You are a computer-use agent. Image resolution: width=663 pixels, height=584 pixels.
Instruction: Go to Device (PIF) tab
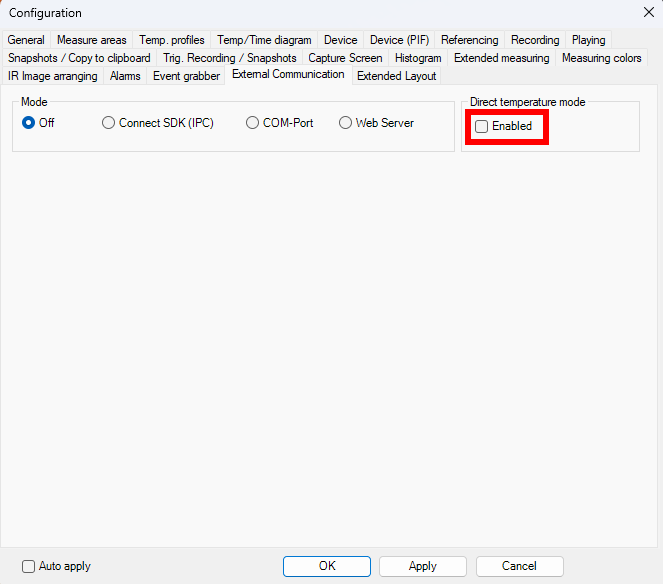pos(399,40)
